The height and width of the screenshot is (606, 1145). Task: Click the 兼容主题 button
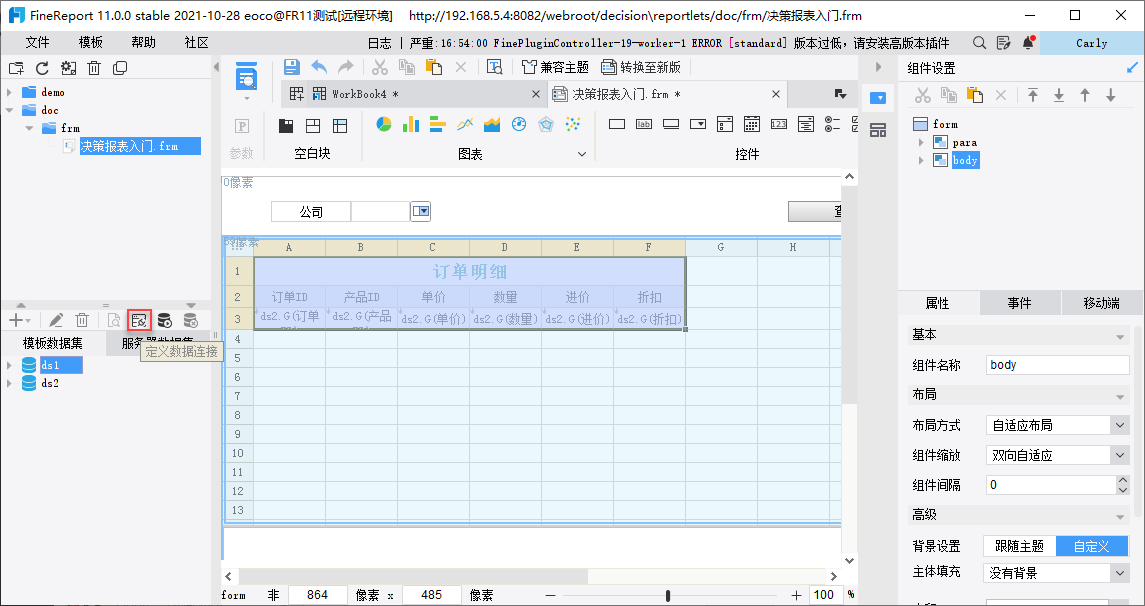pyautogui.click(x=555, y=67)
